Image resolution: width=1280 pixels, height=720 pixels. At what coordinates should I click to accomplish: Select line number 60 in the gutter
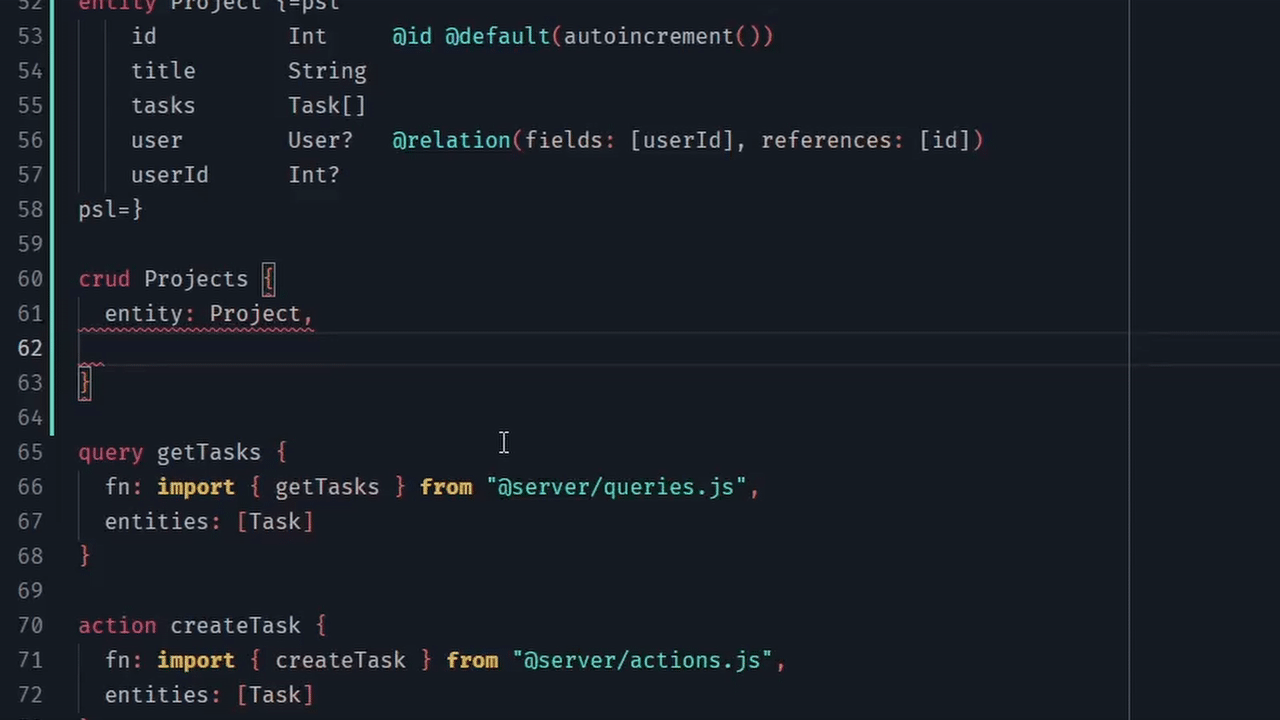pyautogui.click(x=30, y=279)
